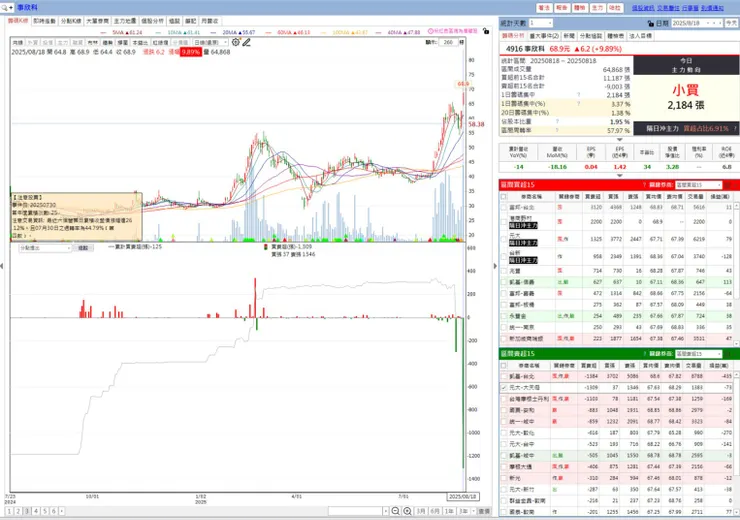Check the 富邦-台北 row checkbox

pyautogui.click(x=504, y=207)
